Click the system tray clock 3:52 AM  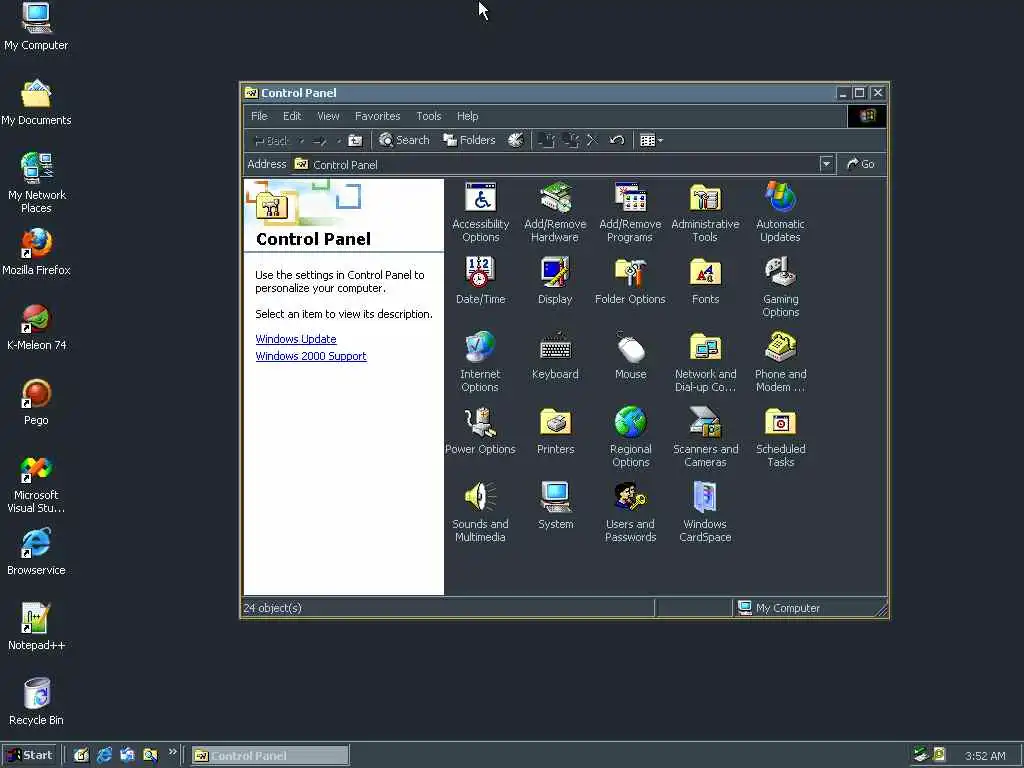click(985, 756)
